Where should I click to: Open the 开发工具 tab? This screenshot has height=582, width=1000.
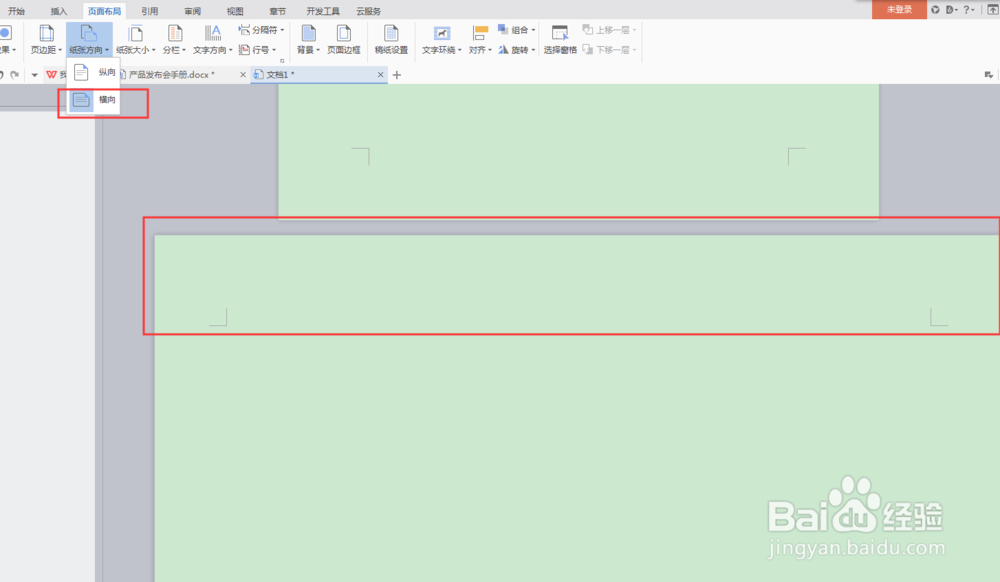tap(323, 11)
